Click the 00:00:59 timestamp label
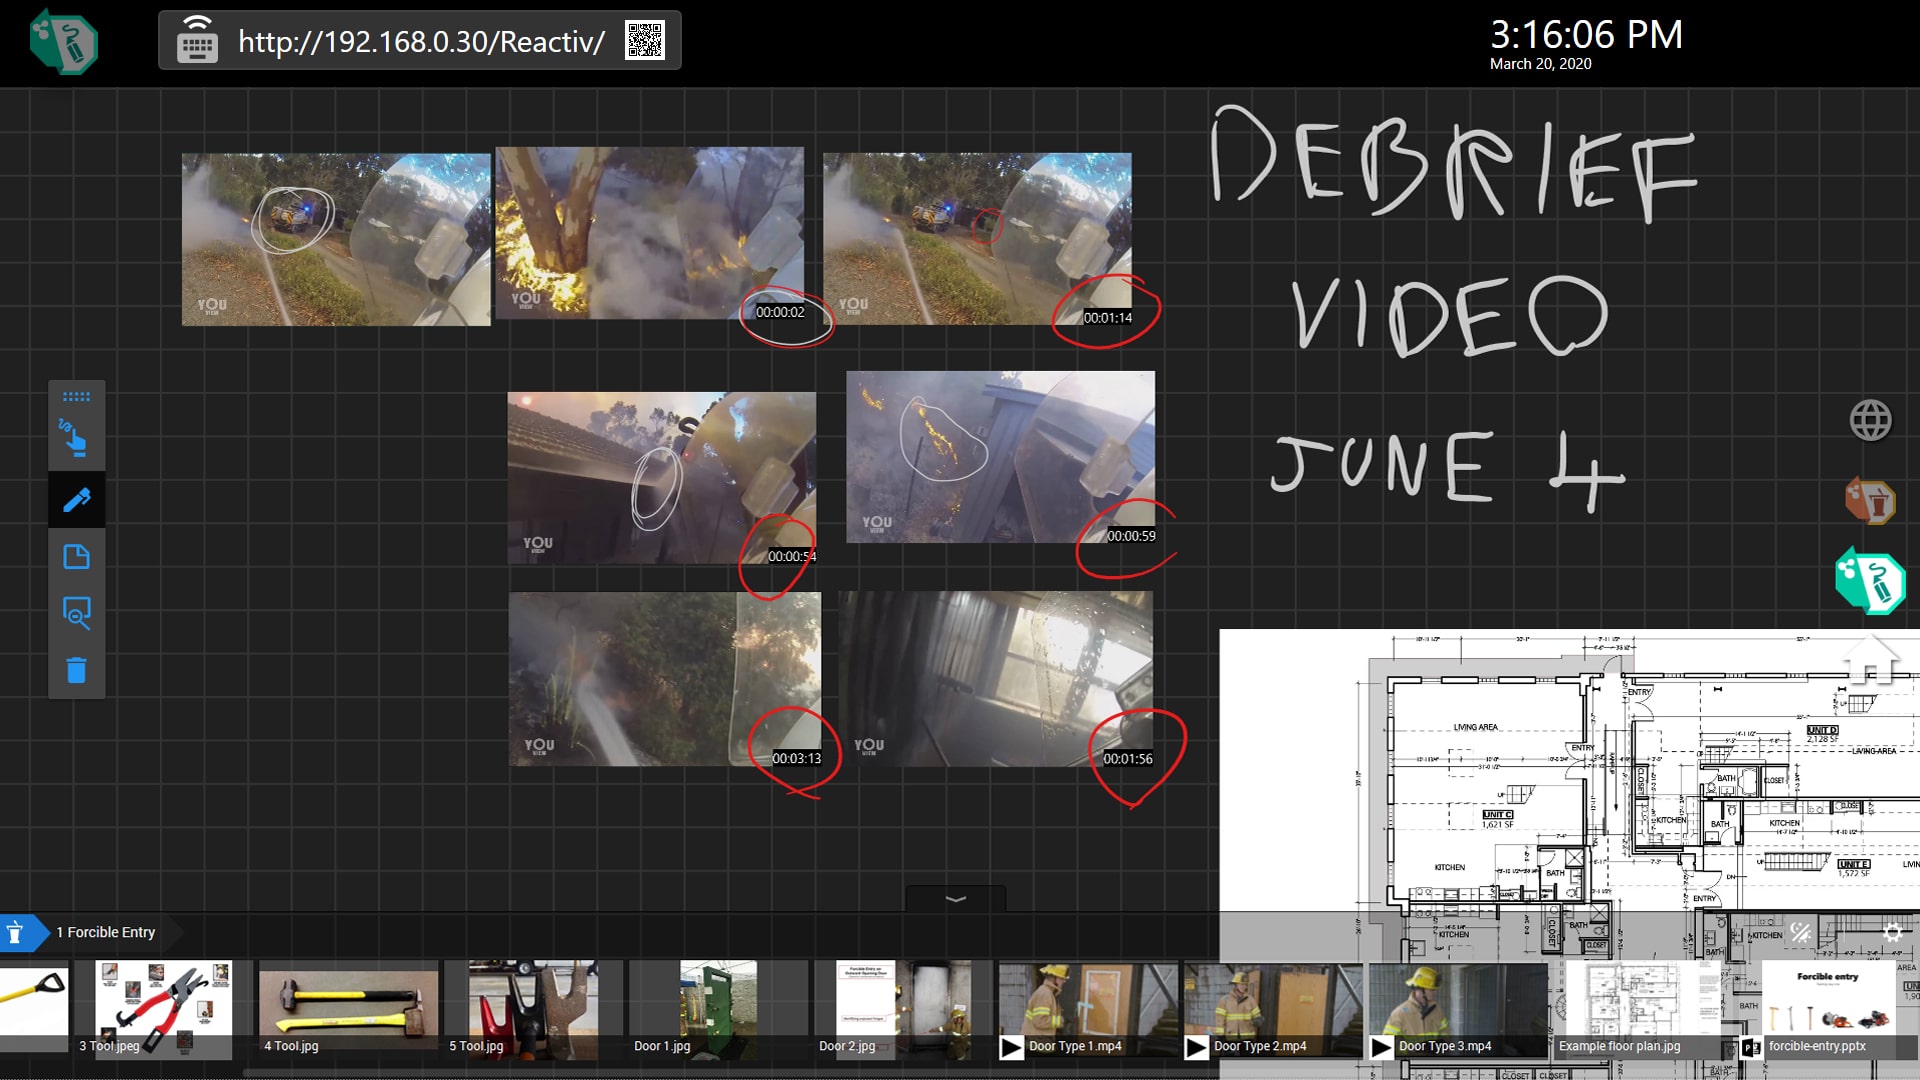The width and height of the screenshot is (1920, 1080). 1131,536
